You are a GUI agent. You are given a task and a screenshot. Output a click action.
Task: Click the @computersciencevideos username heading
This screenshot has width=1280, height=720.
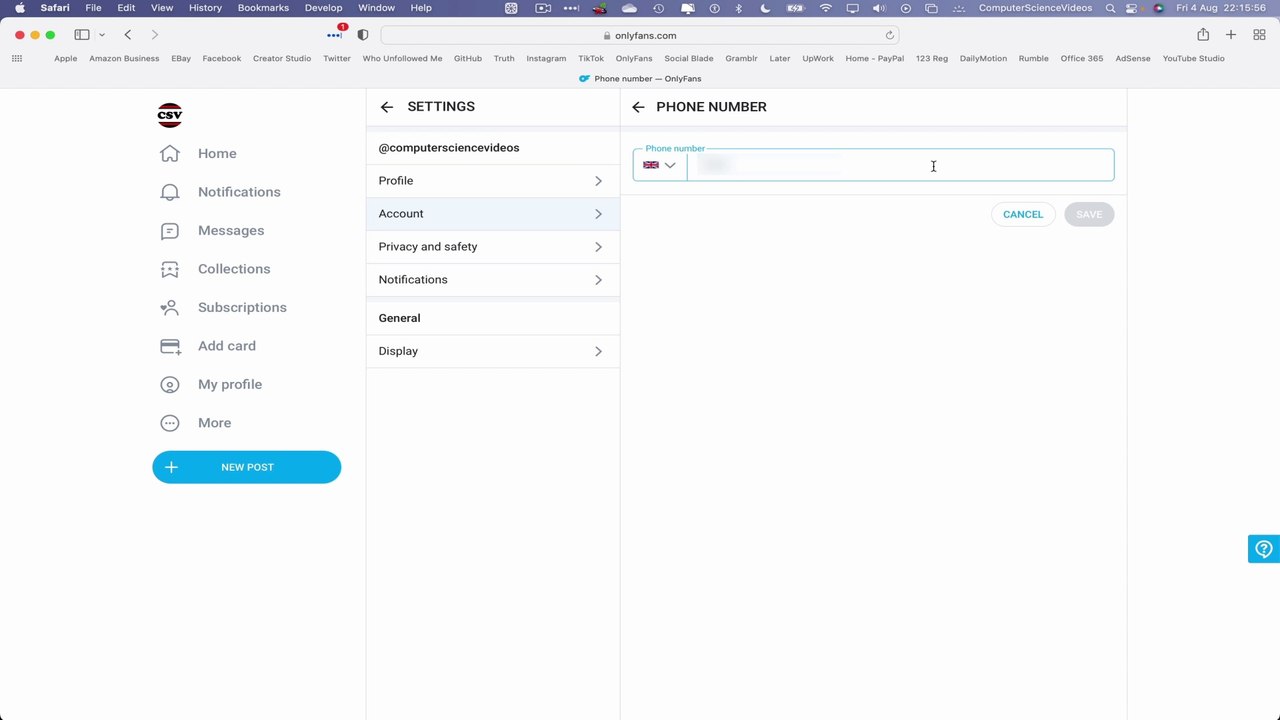449,148
